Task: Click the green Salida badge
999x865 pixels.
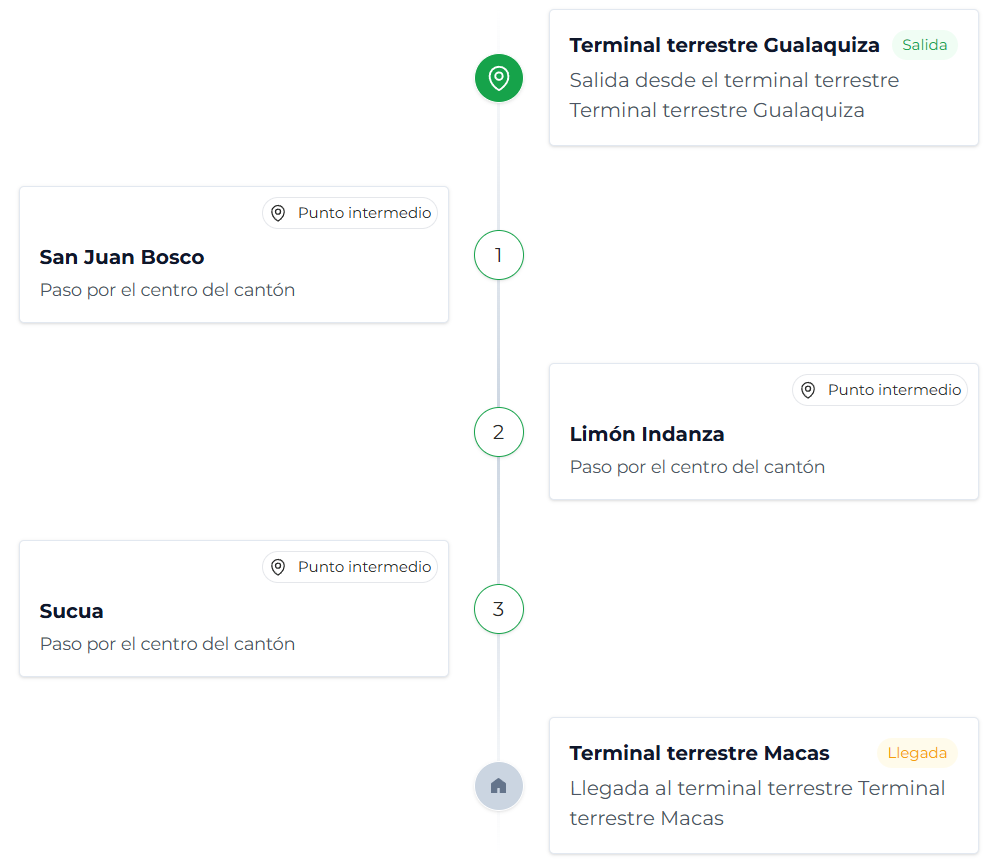Action: (924, 45)
